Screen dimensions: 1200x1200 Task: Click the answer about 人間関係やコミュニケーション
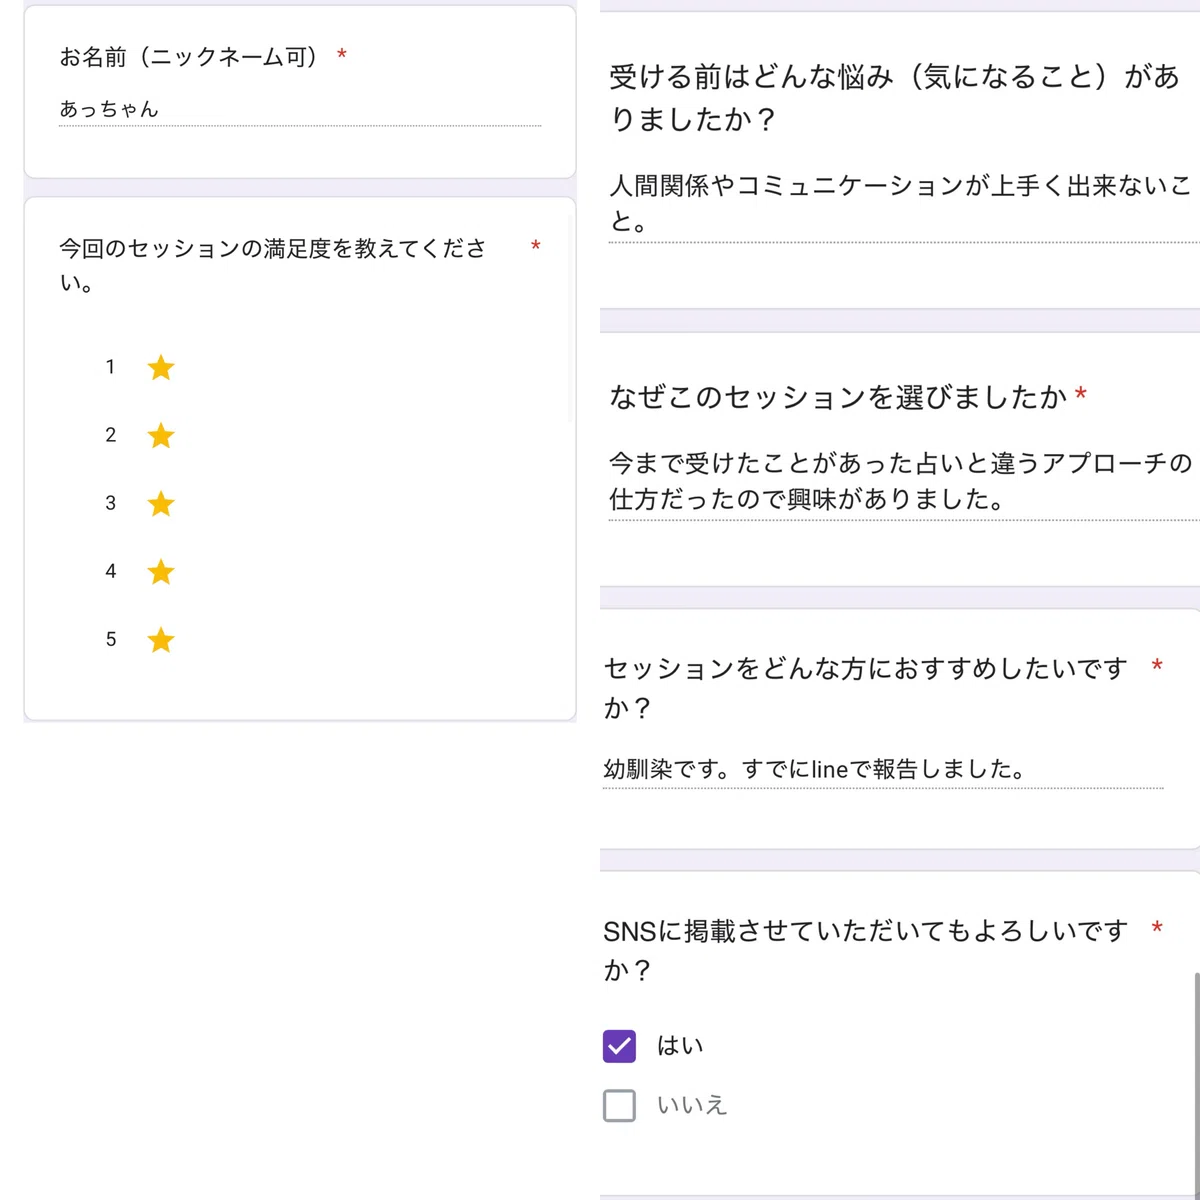tap(902, 203)
